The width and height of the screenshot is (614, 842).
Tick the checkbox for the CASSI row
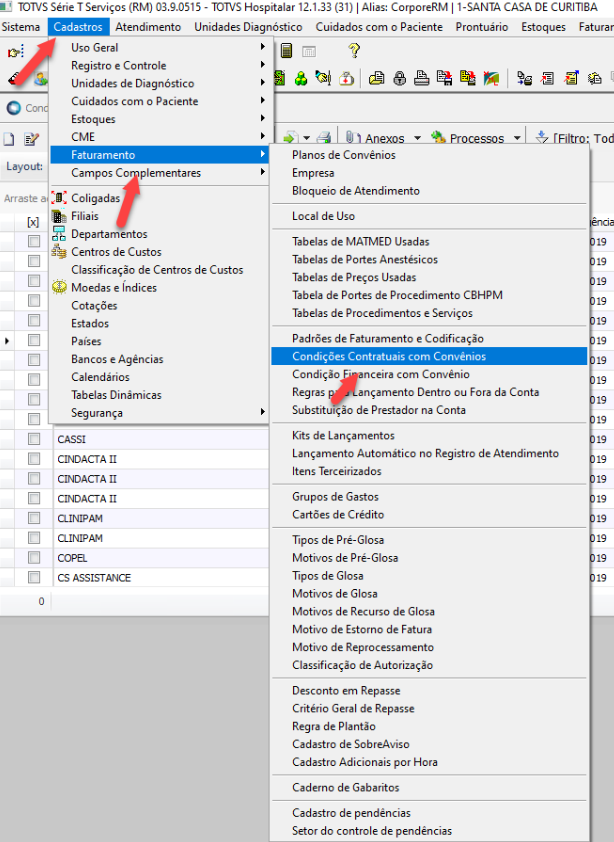(x=34, y=439)
